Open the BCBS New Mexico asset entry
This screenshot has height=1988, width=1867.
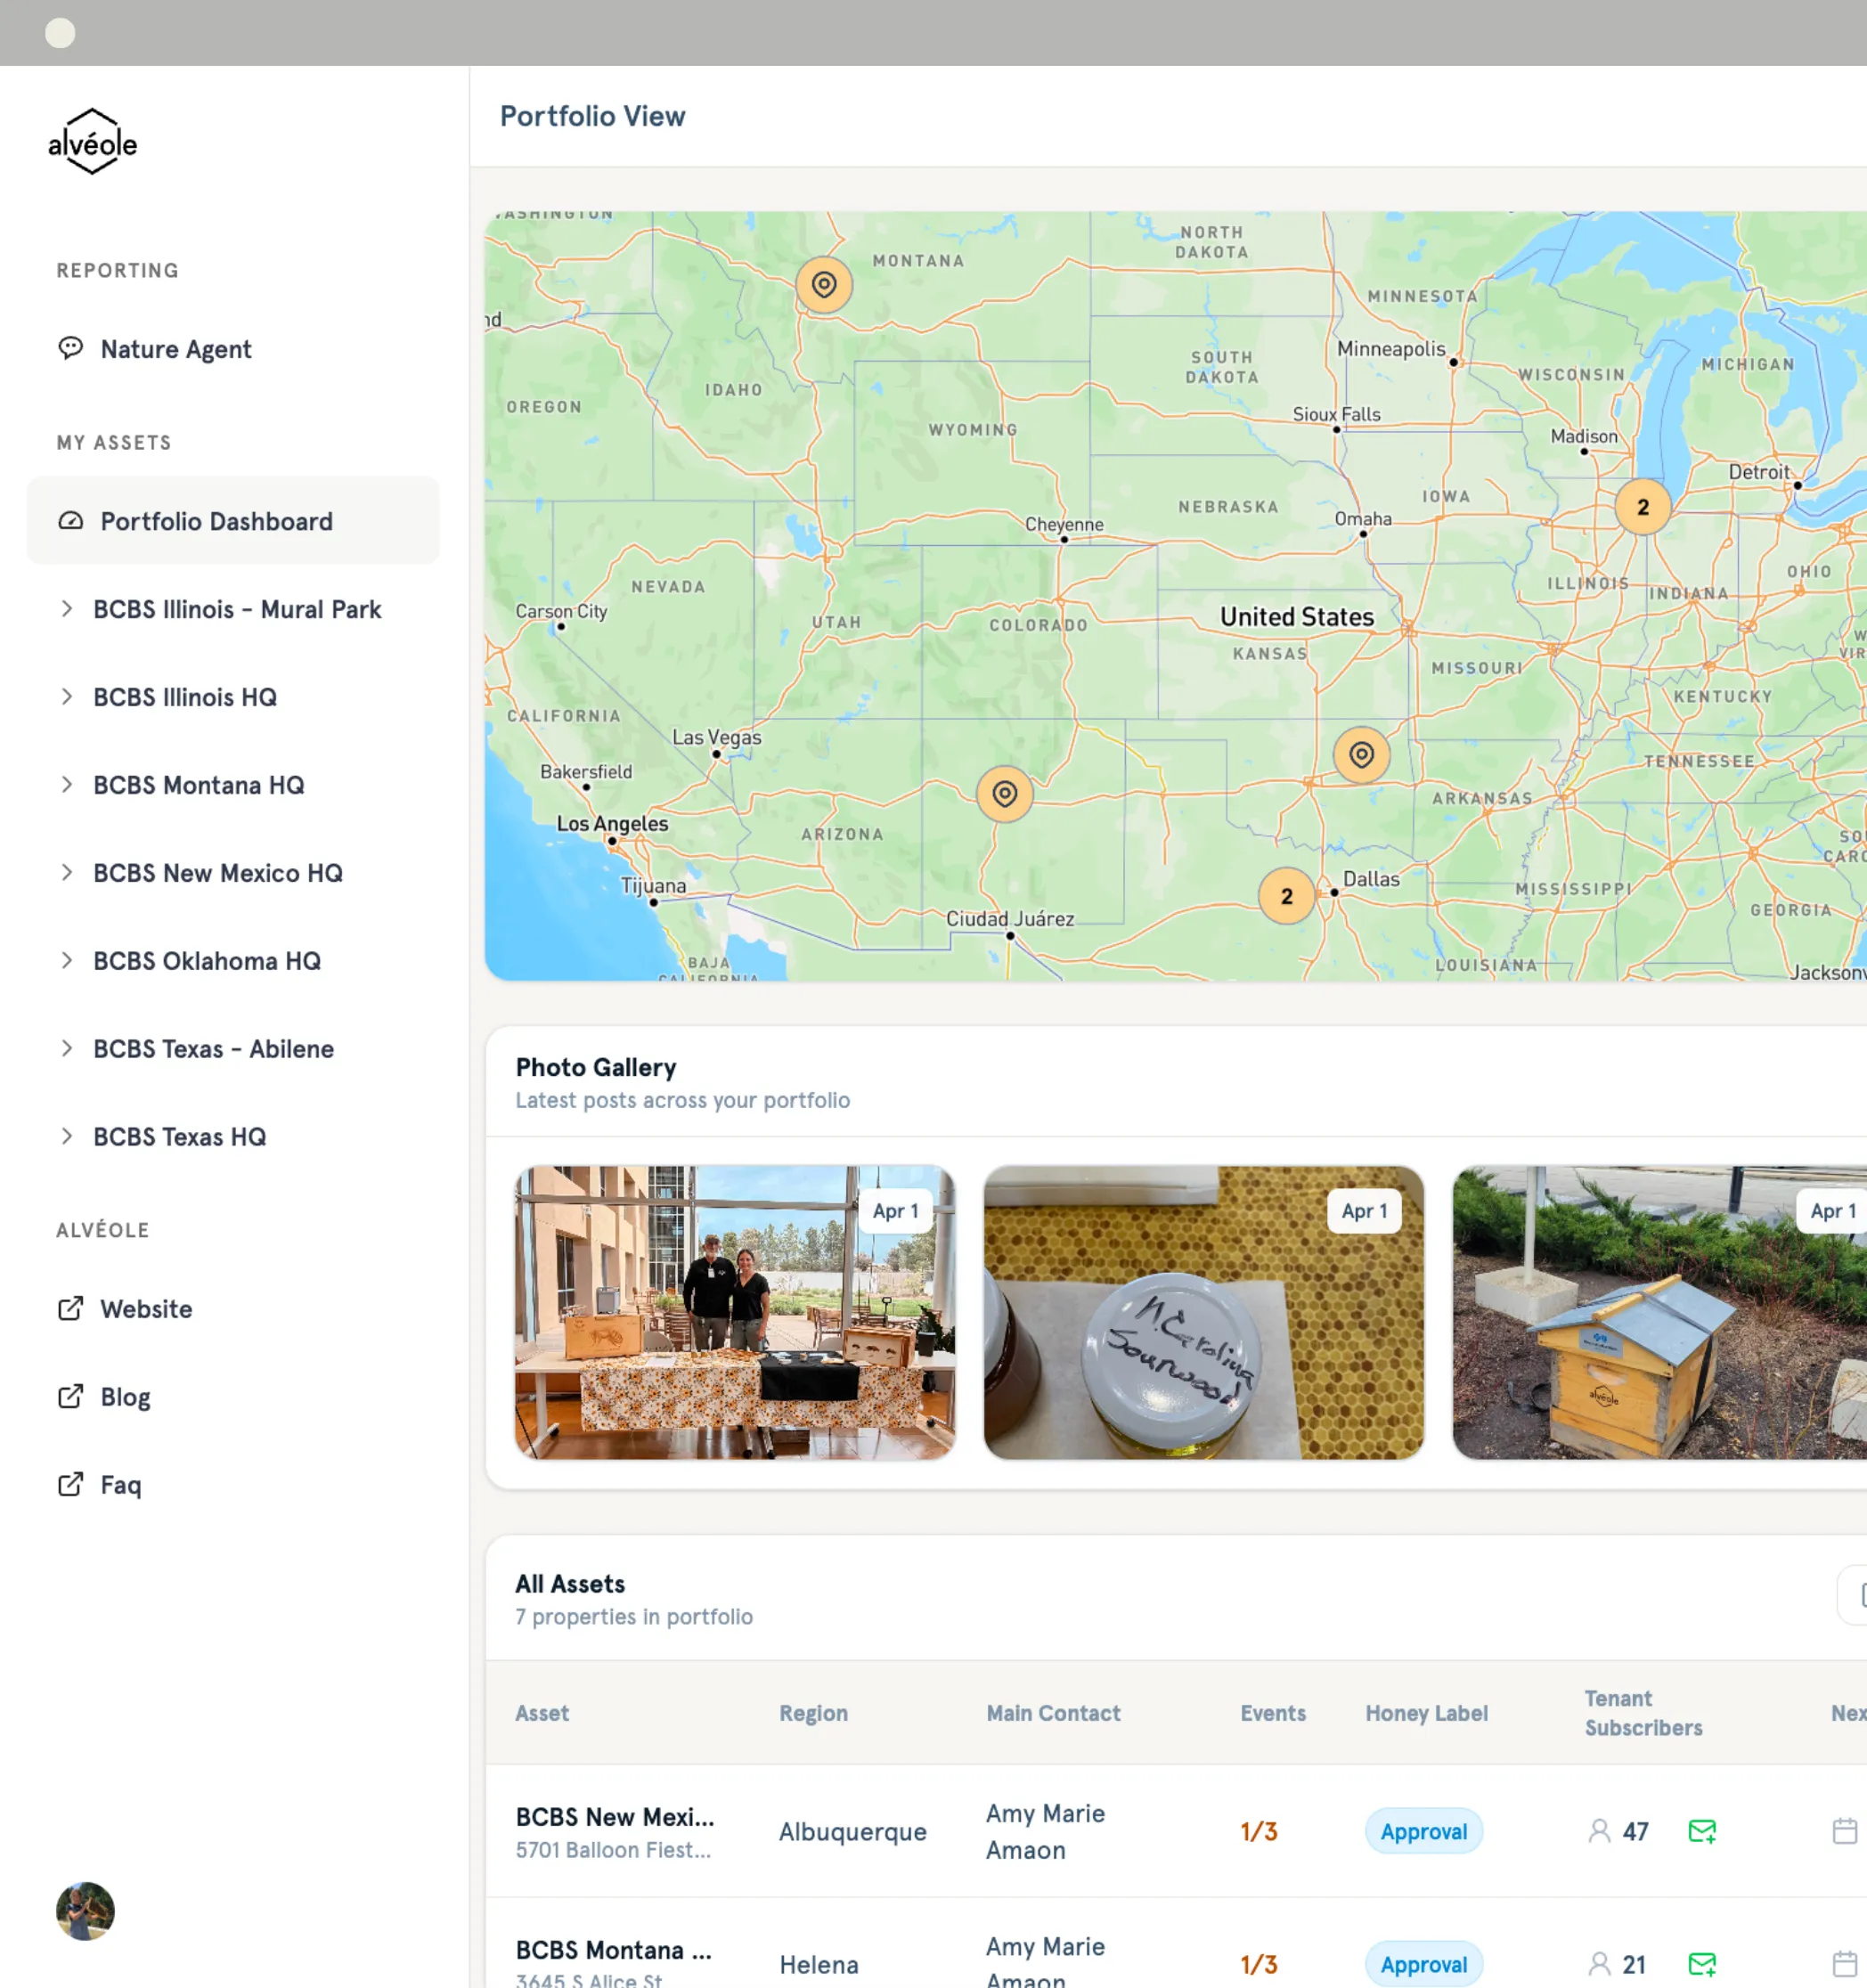[x=615, y=1817]
